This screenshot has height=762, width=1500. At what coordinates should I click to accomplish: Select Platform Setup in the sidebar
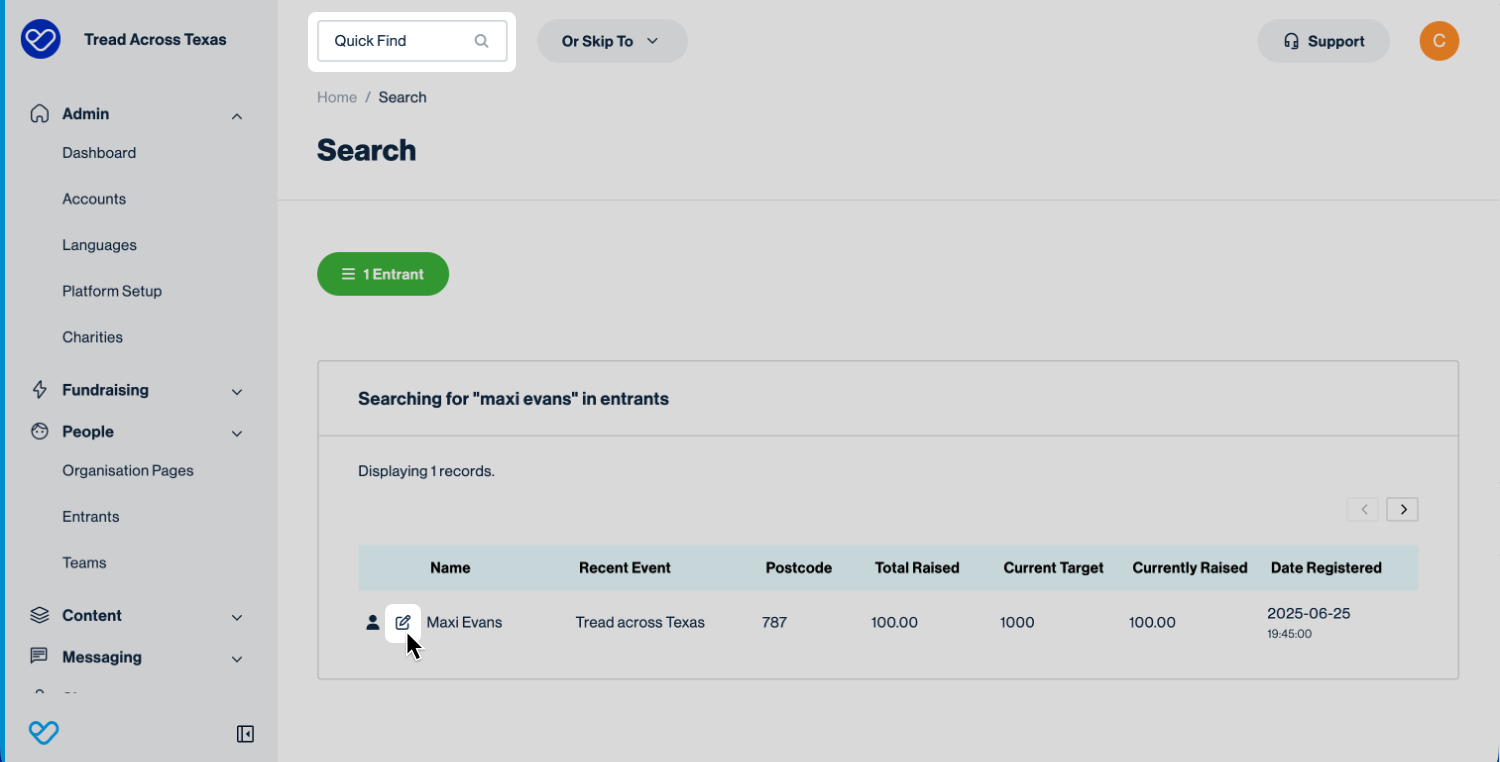[x=112, y=291]
